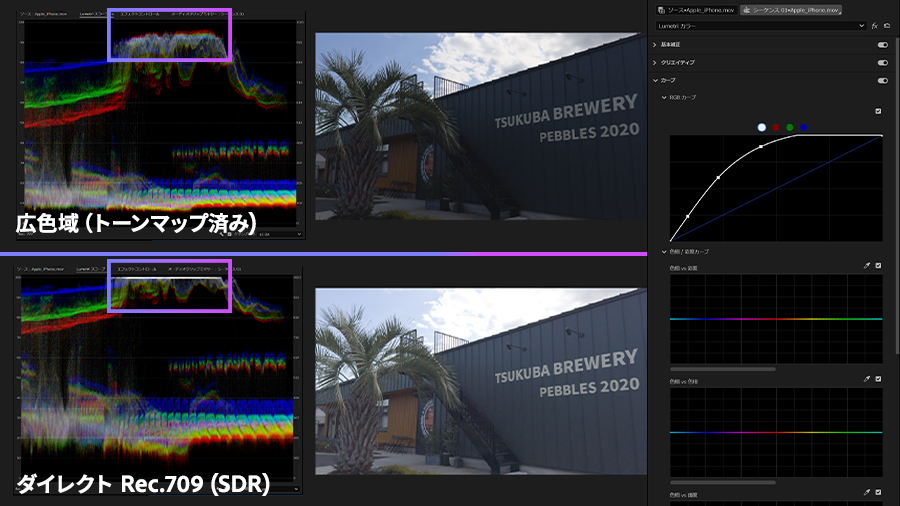Collapse the カーブ section
The height and width of the screenshot is (506, 900).
(x=655, y=80)
